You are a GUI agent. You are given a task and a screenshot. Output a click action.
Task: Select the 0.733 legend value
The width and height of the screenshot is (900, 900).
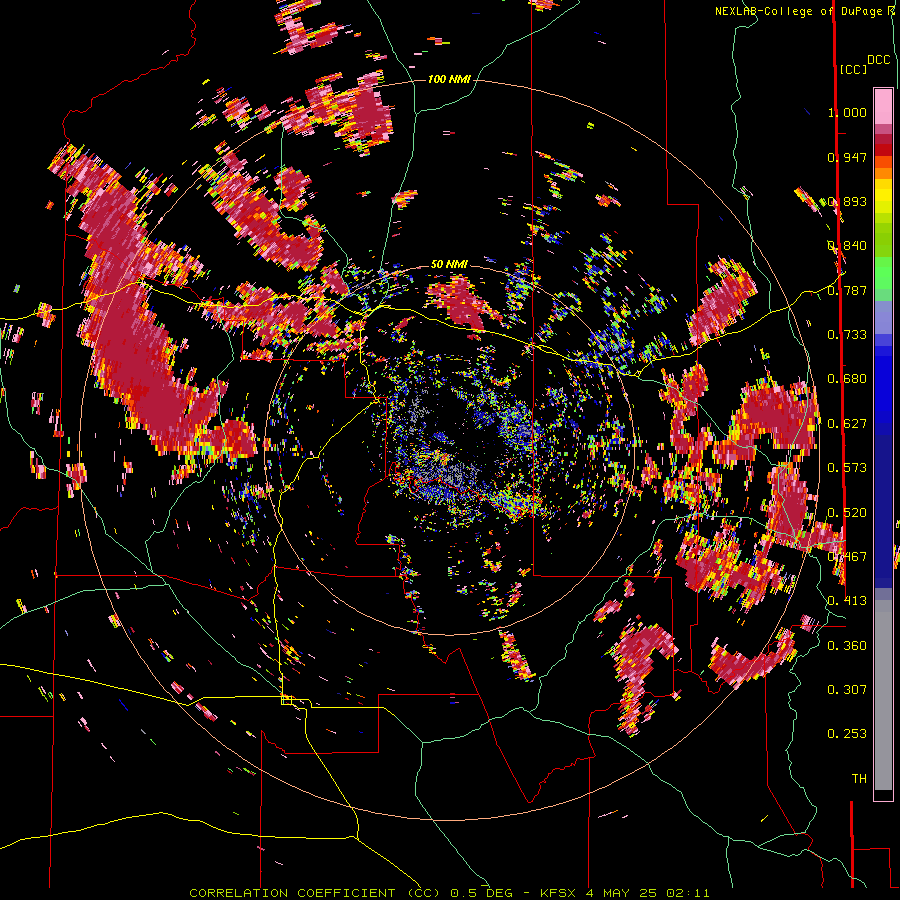(847, 335)
